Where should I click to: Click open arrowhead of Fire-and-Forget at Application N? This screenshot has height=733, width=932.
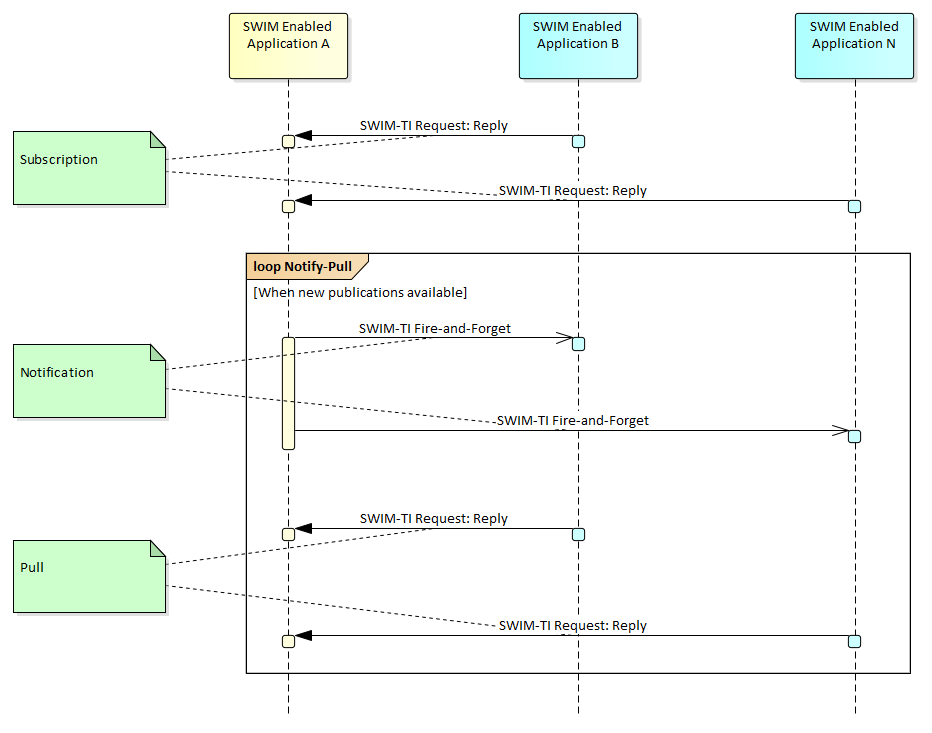tap(840, 431)
